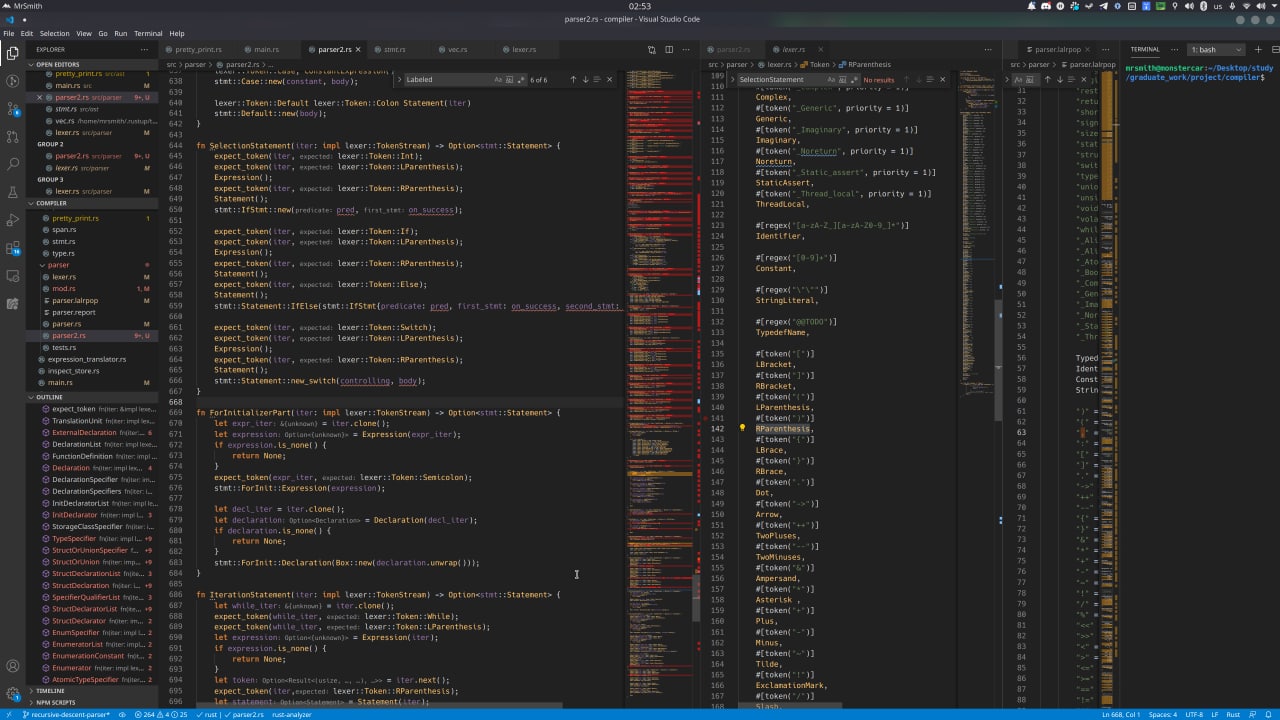Open the Explorer view in activity bar
This screenshot has width=1280, height=720.
pyautogui.click(x=12, y=53)
